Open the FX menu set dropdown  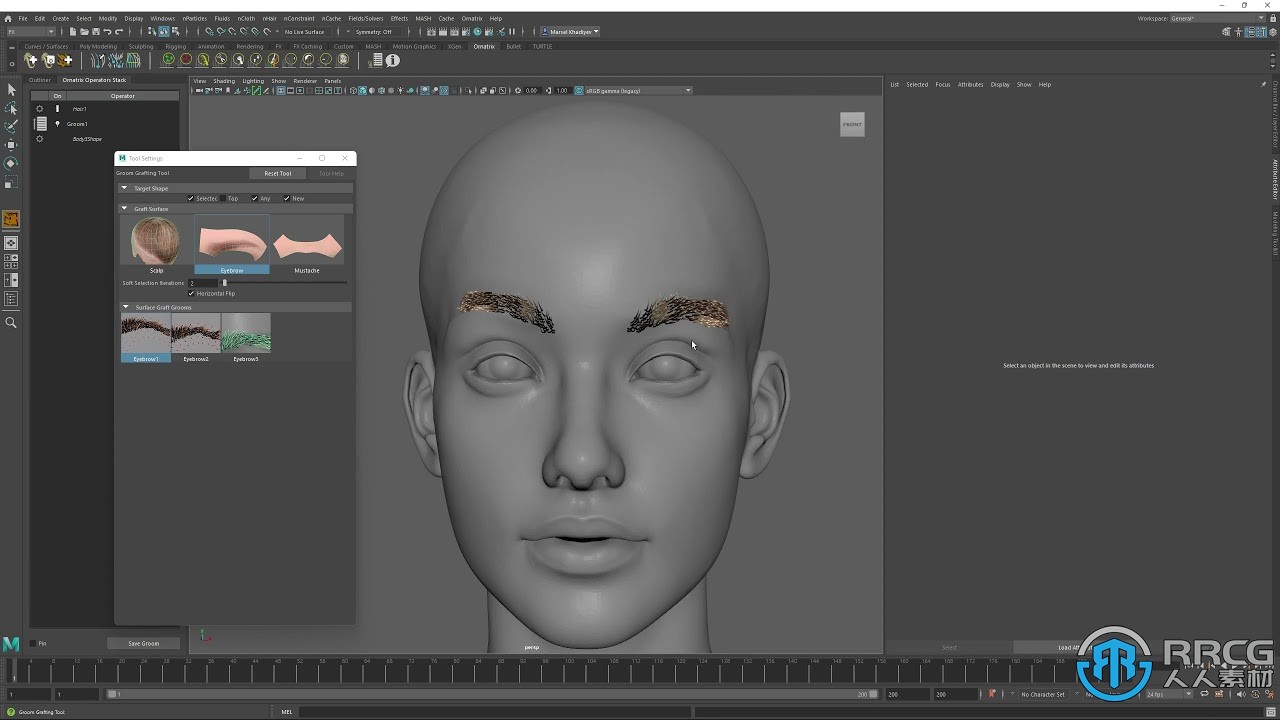(x=30, y=31)
